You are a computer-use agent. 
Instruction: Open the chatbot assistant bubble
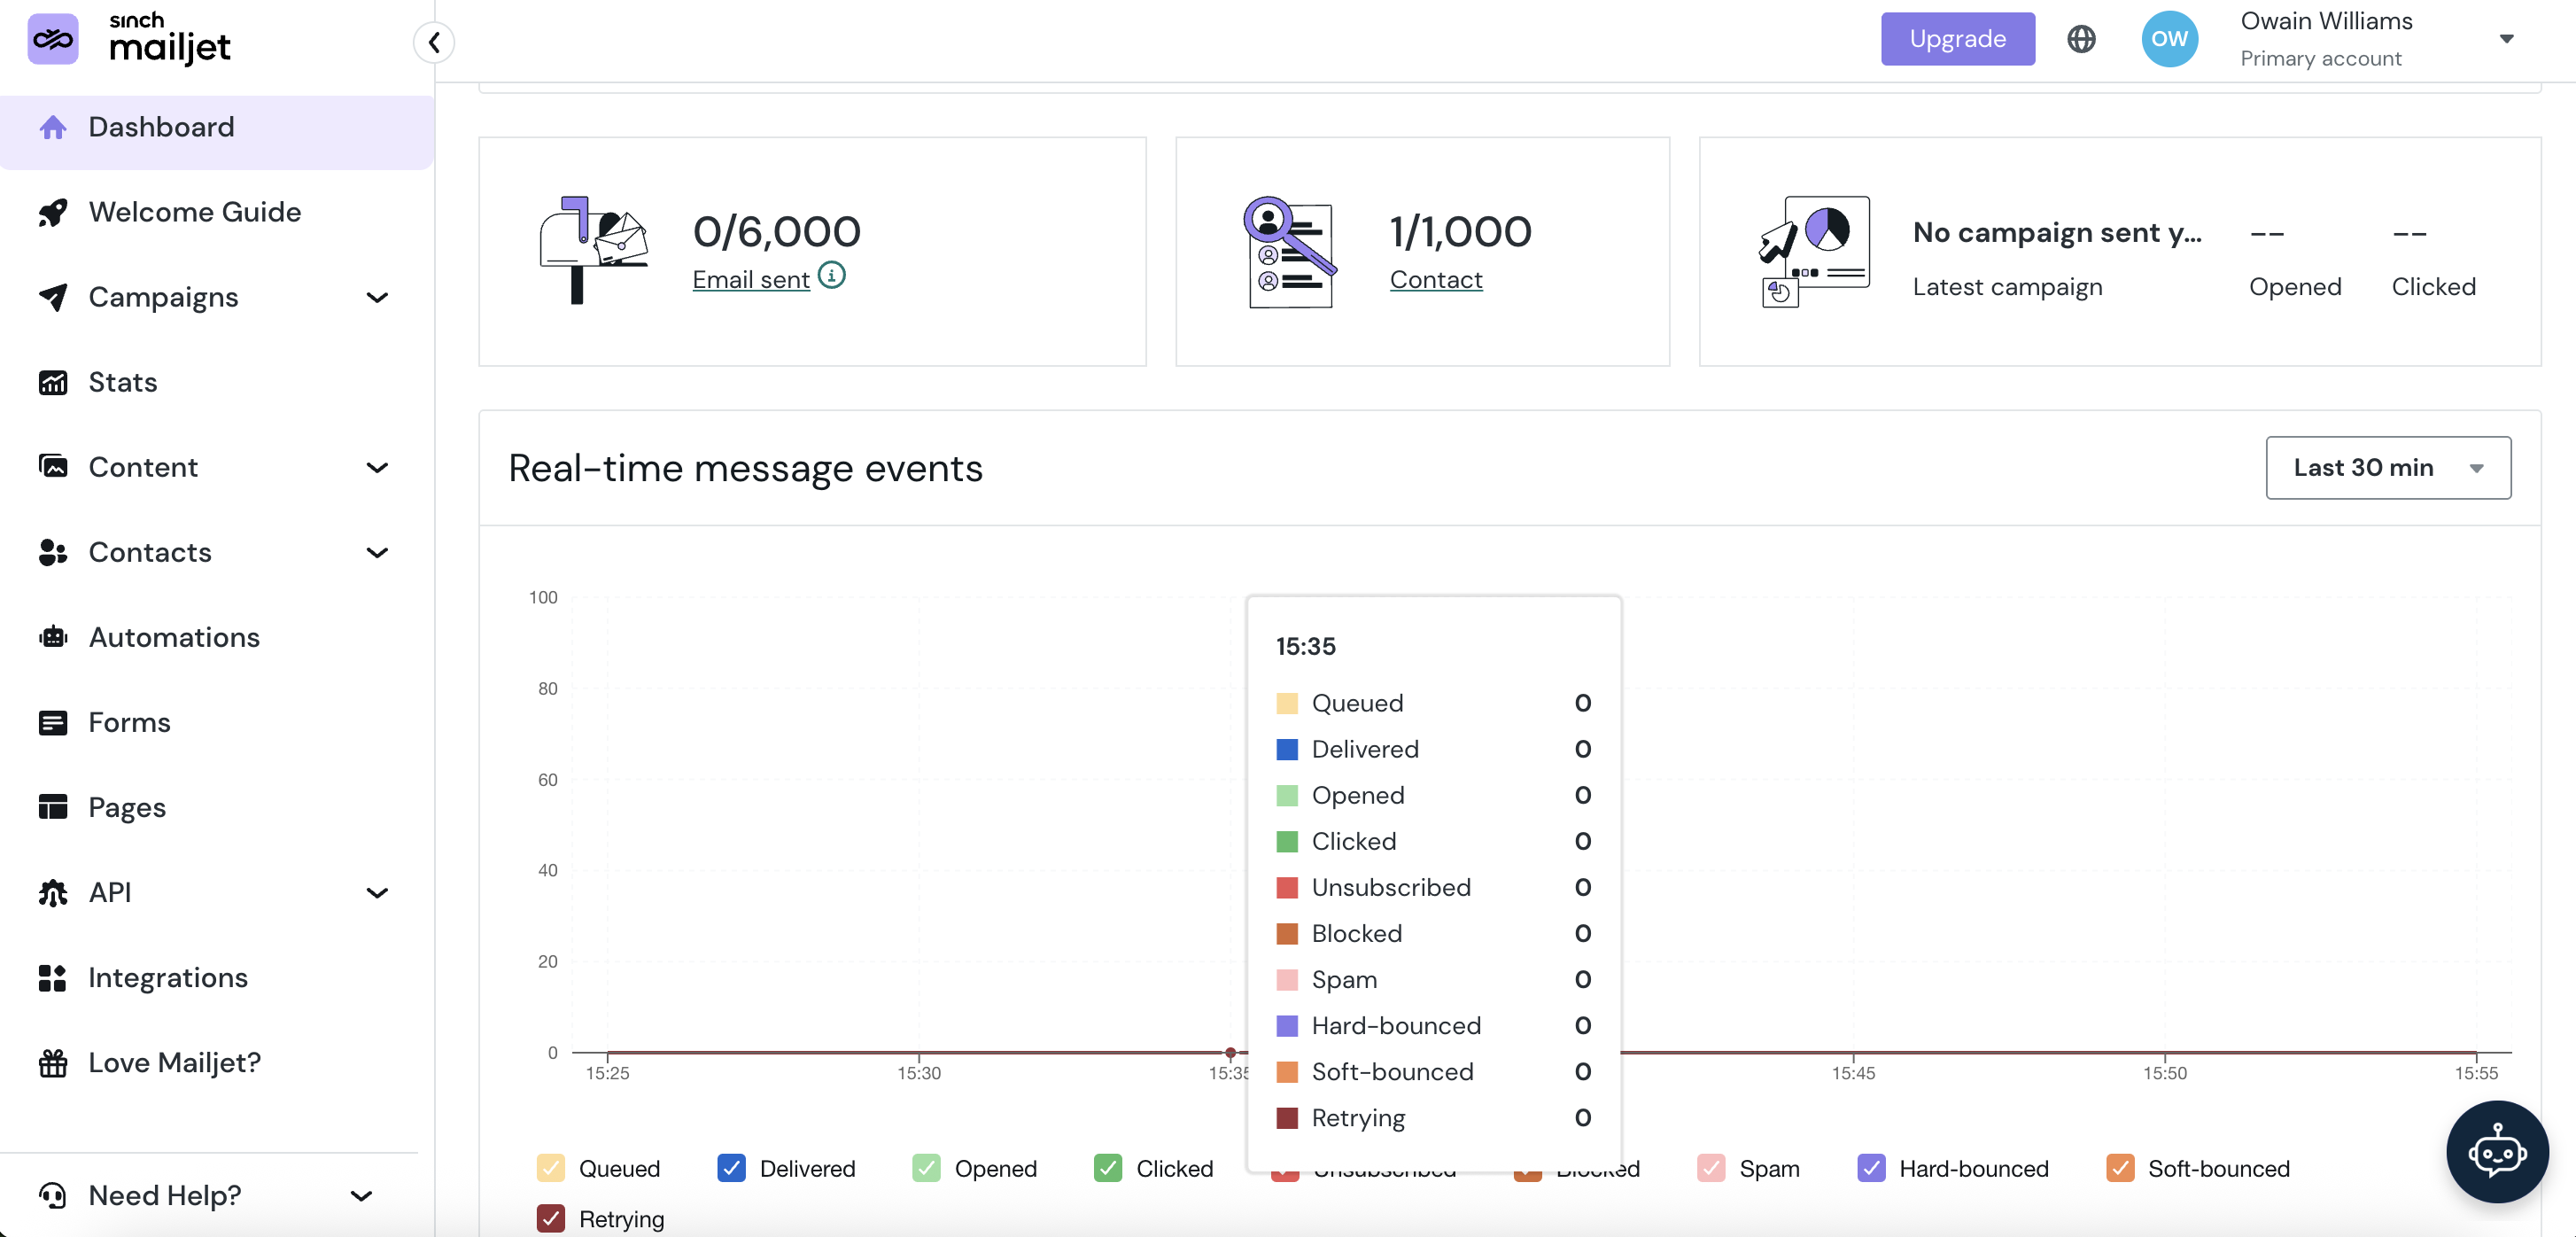(x=2497, y=1151)
